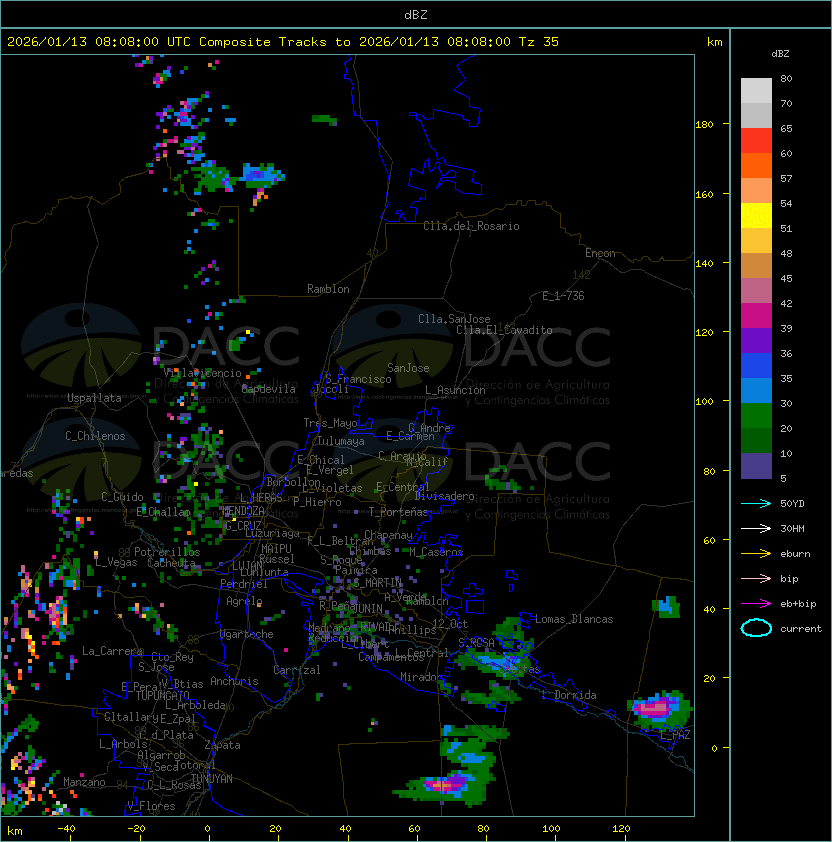Click the 'Tz 35' threshold text in header

(x=539, y=41)
